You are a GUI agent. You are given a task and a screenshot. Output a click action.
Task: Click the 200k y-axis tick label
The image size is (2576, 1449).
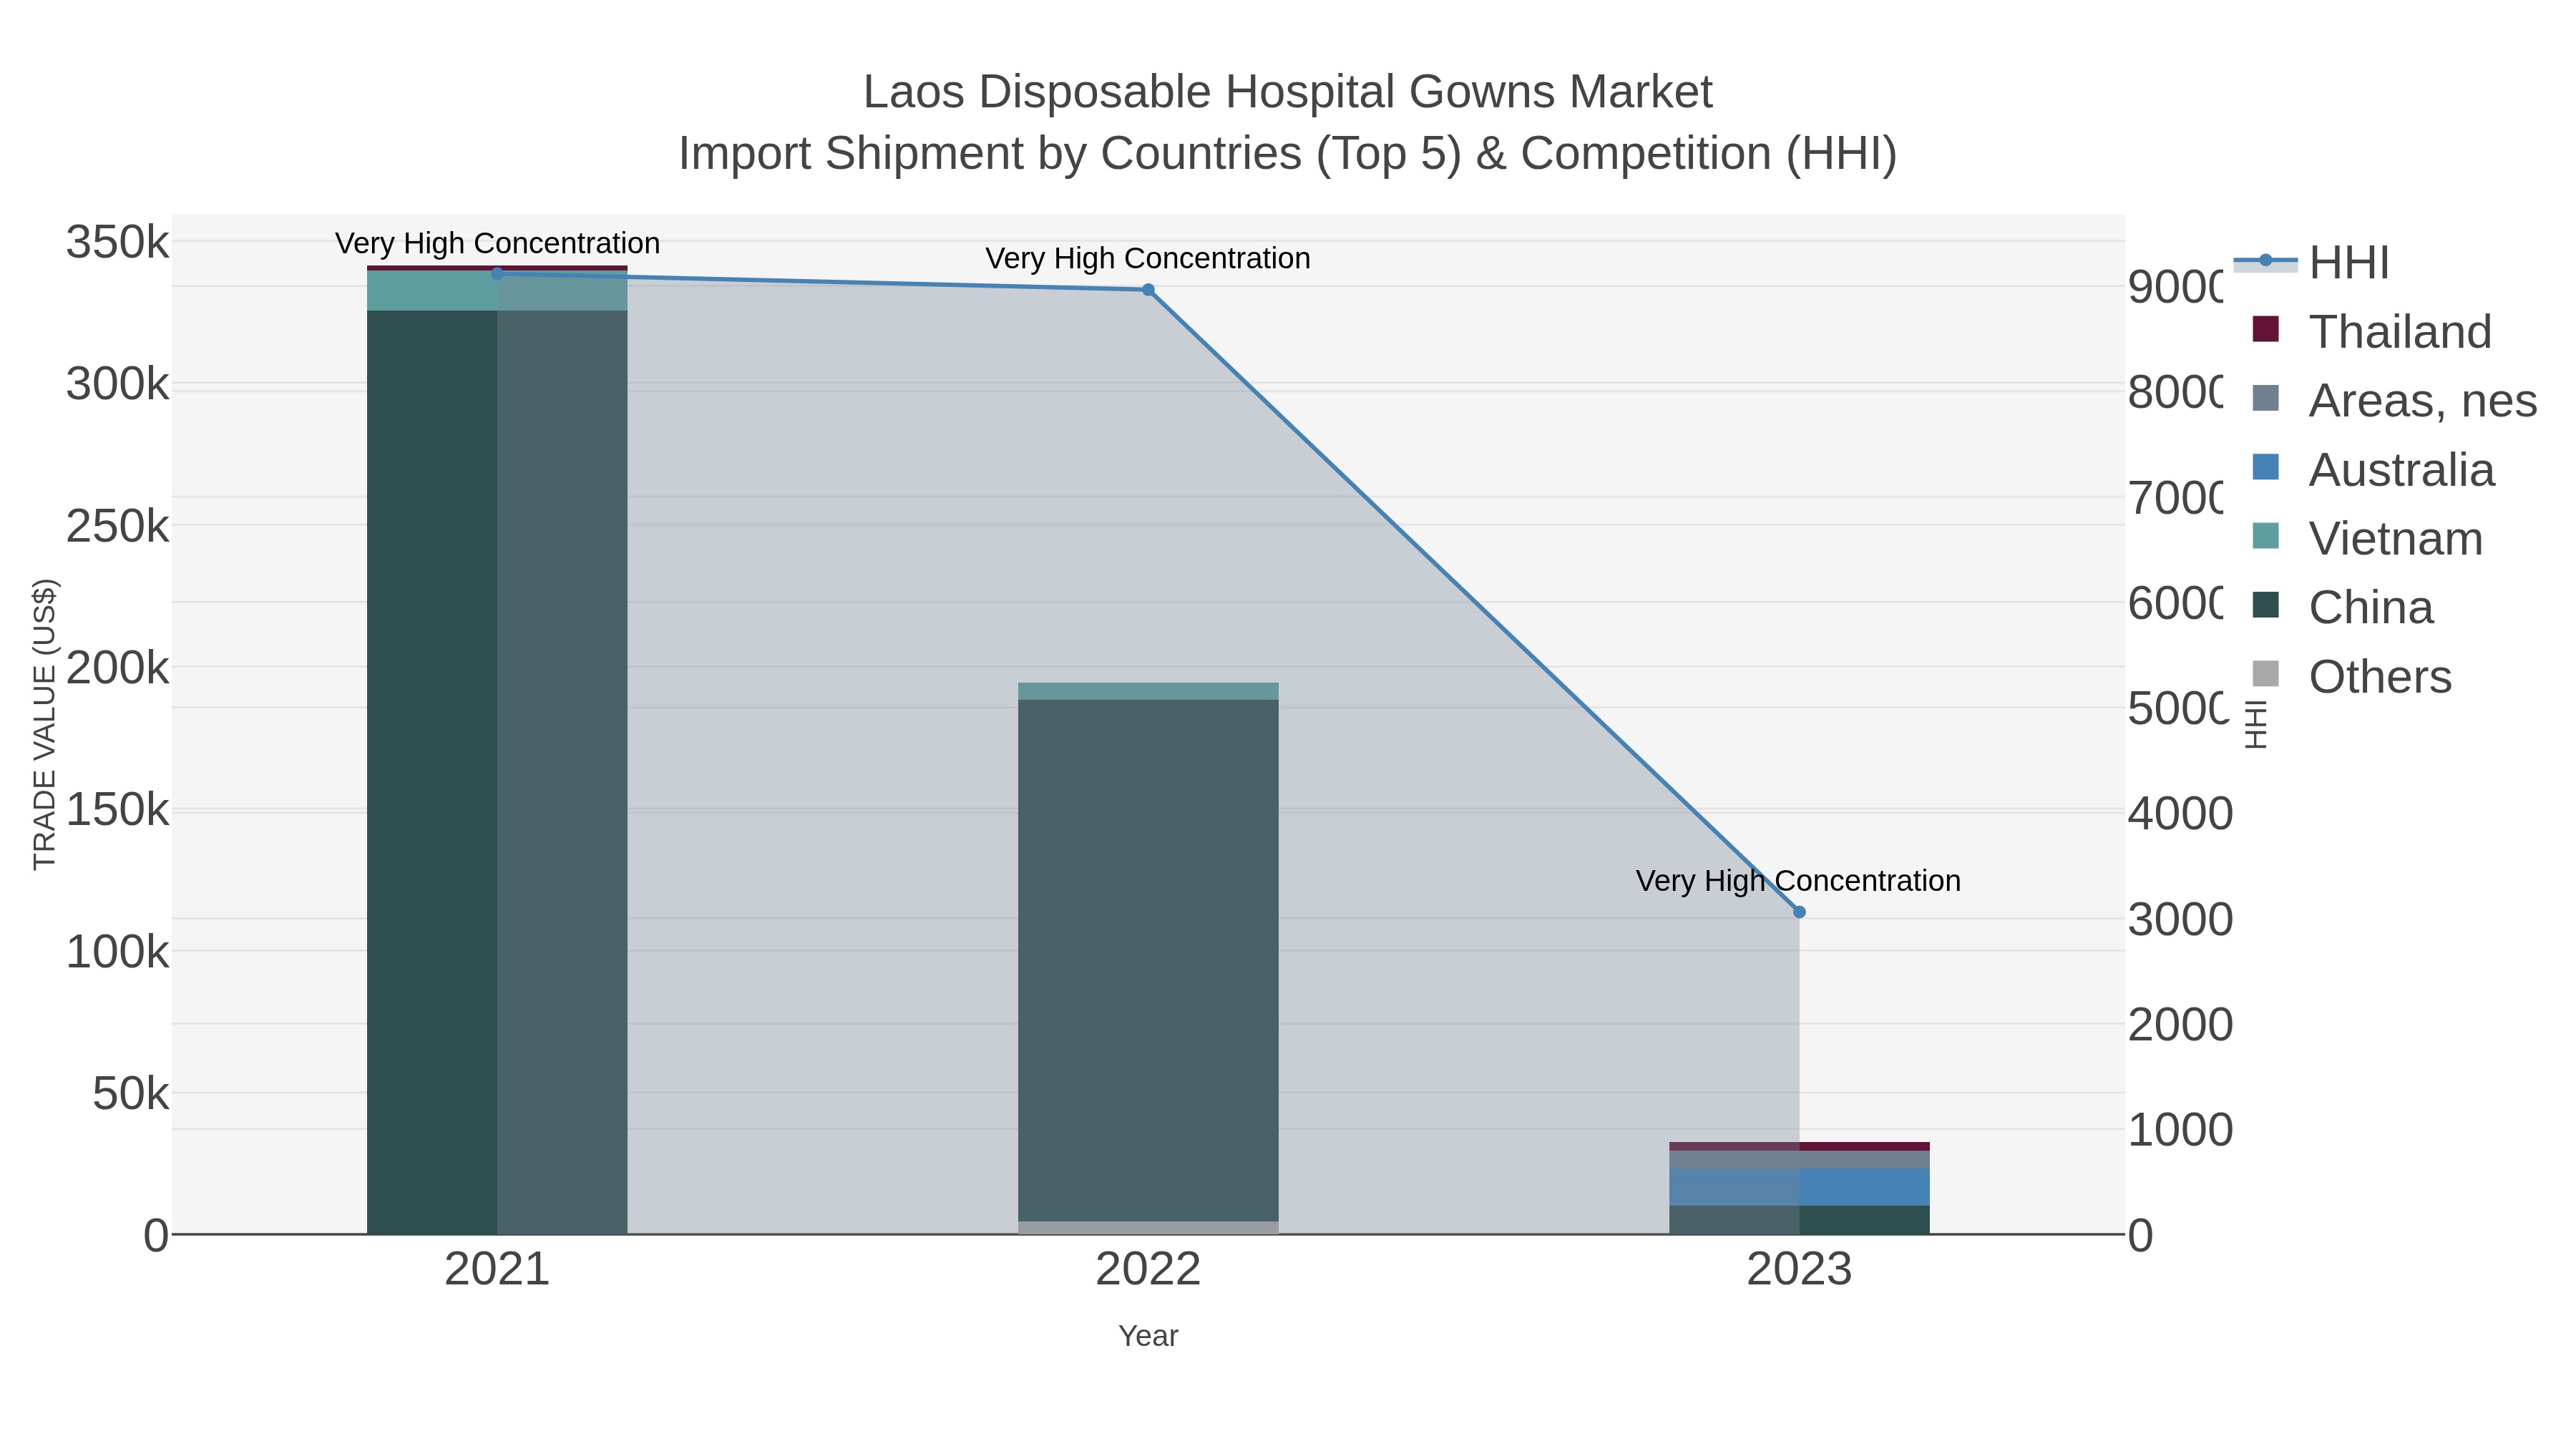(x=118, y=668)
